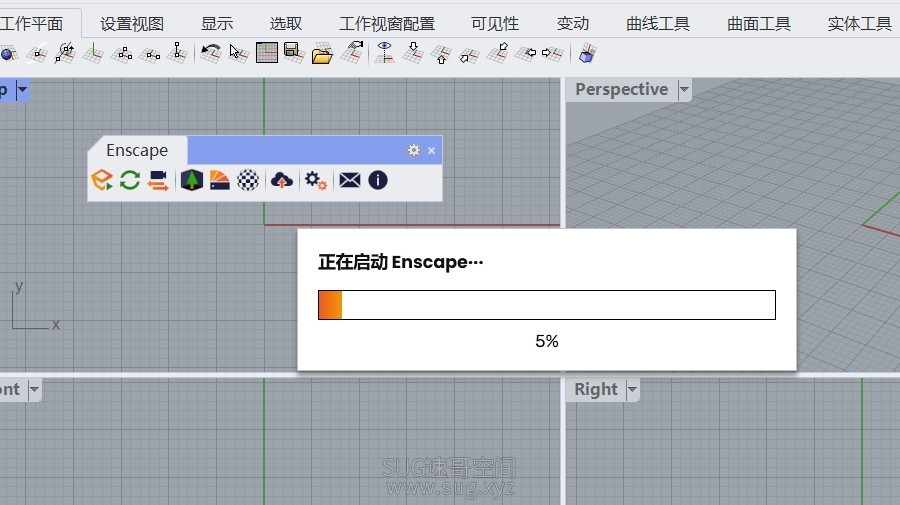The height and width of the screenshot is (505, 900).
Task: Open Enscape about info icon
Action: point(378,180)
